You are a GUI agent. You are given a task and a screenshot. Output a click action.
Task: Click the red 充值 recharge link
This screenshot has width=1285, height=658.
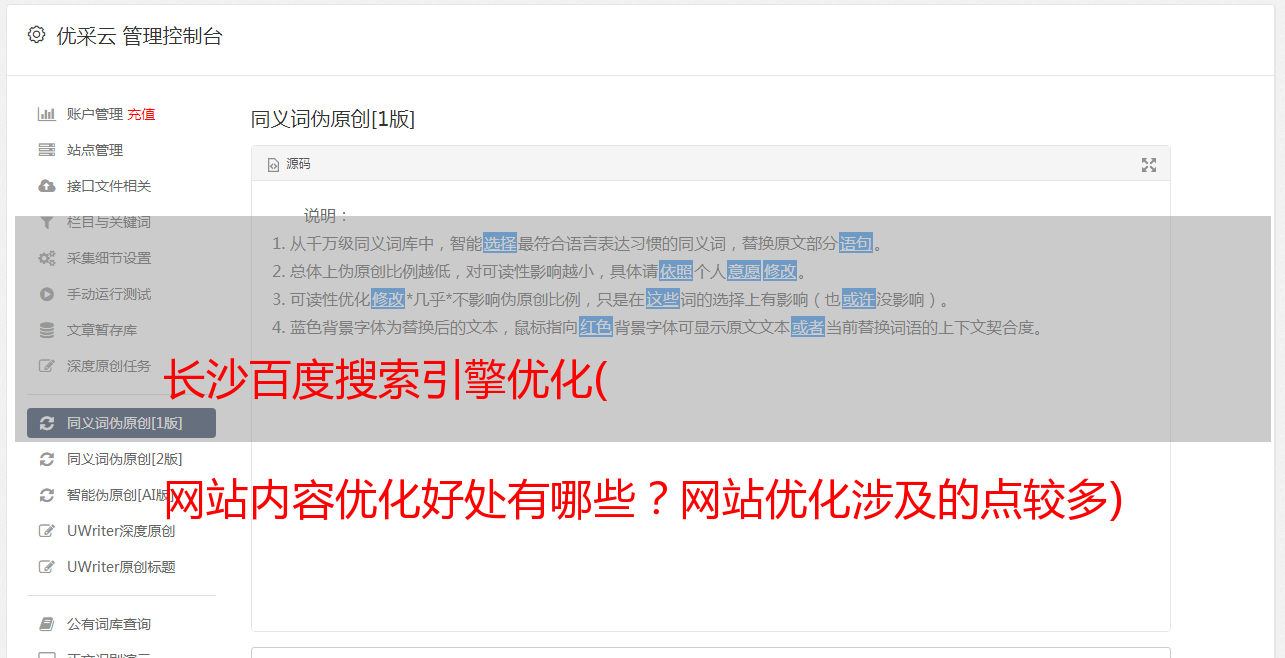(141, 114)
